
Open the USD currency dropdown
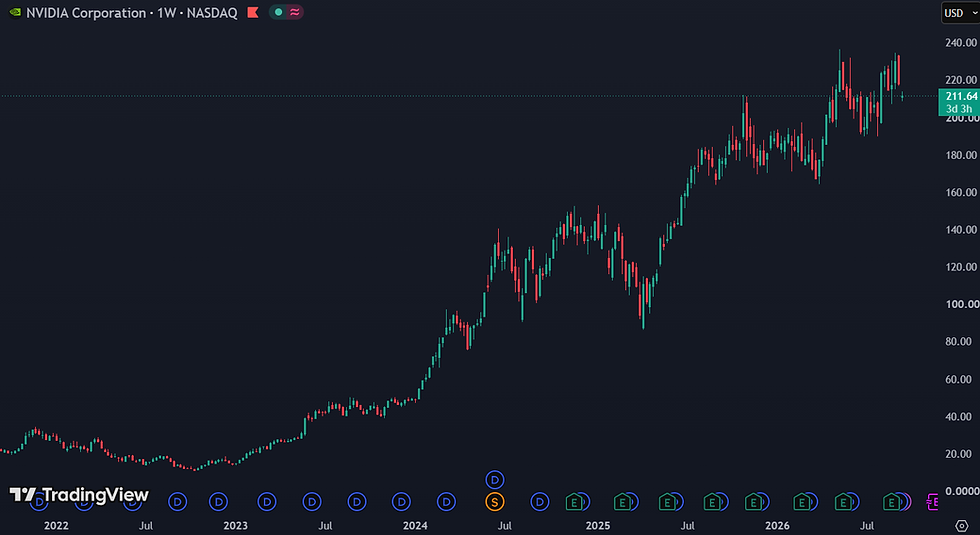pyautogui.click(x=959, y=12)
